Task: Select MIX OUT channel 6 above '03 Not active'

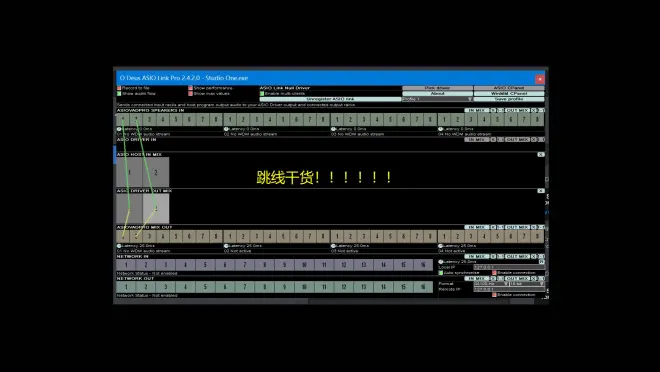Action: pyautogui.click(x=404, y=236)
